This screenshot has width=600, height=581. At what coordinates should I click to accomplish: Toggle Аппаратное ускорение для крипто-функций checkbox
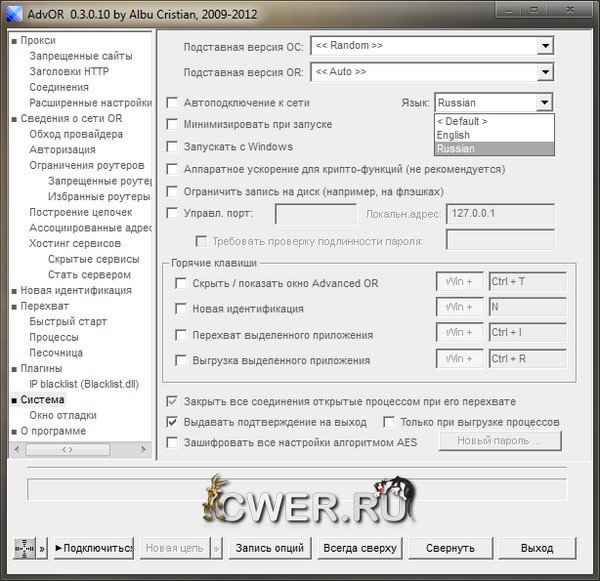[x=172, y=169]
